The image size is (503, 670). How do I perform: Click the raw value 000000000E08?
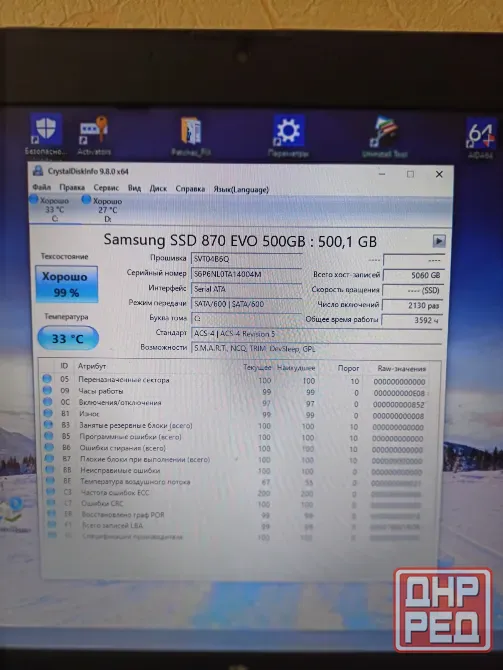tap(399, 393)
